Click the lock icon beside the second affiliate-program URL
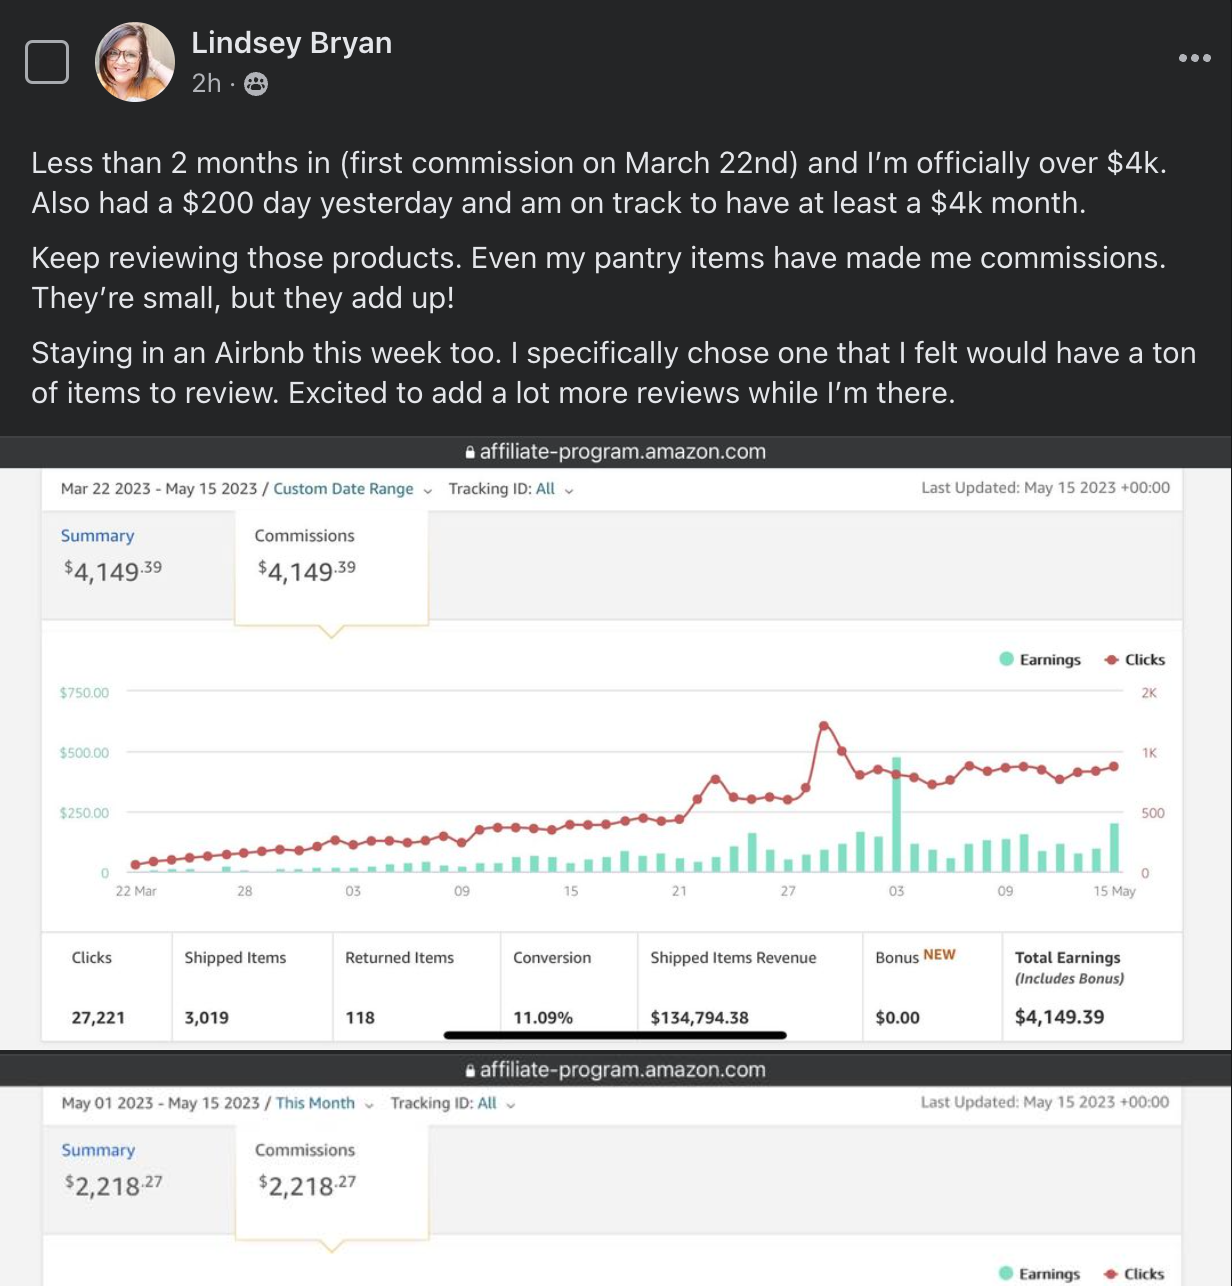 (x=470, y=1070)
